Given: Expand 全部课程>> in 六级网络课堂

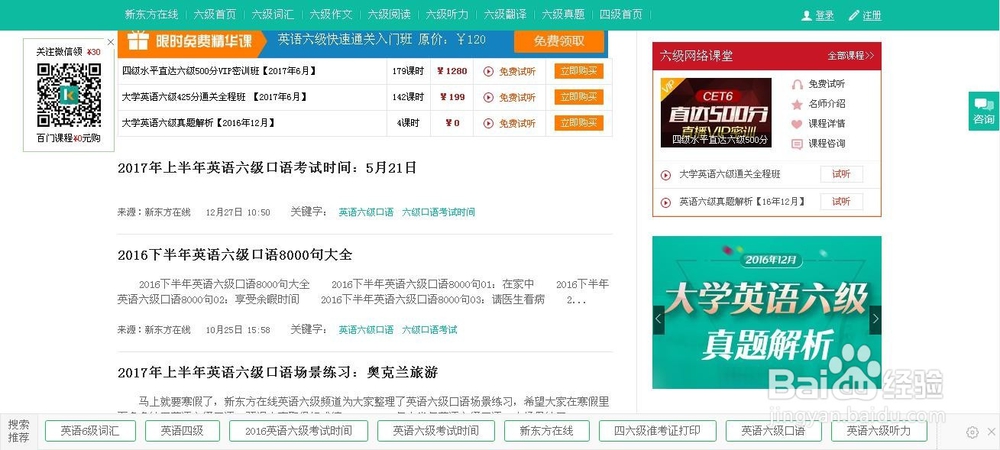Looking at the screenshot, I should 851,56.
